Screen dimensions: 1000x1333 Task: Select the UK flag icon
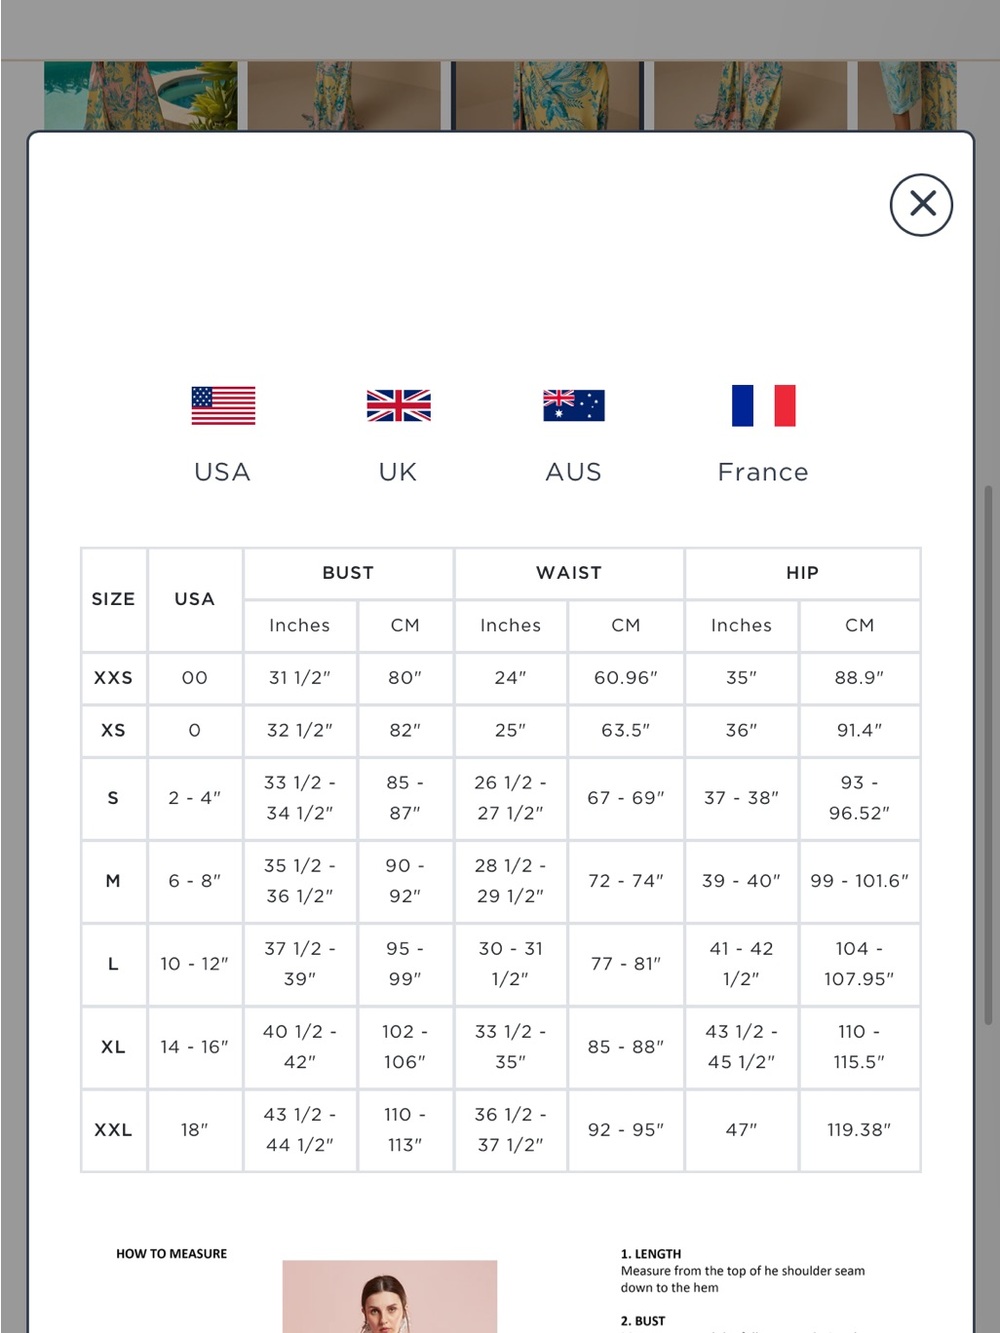click(398, 406)
